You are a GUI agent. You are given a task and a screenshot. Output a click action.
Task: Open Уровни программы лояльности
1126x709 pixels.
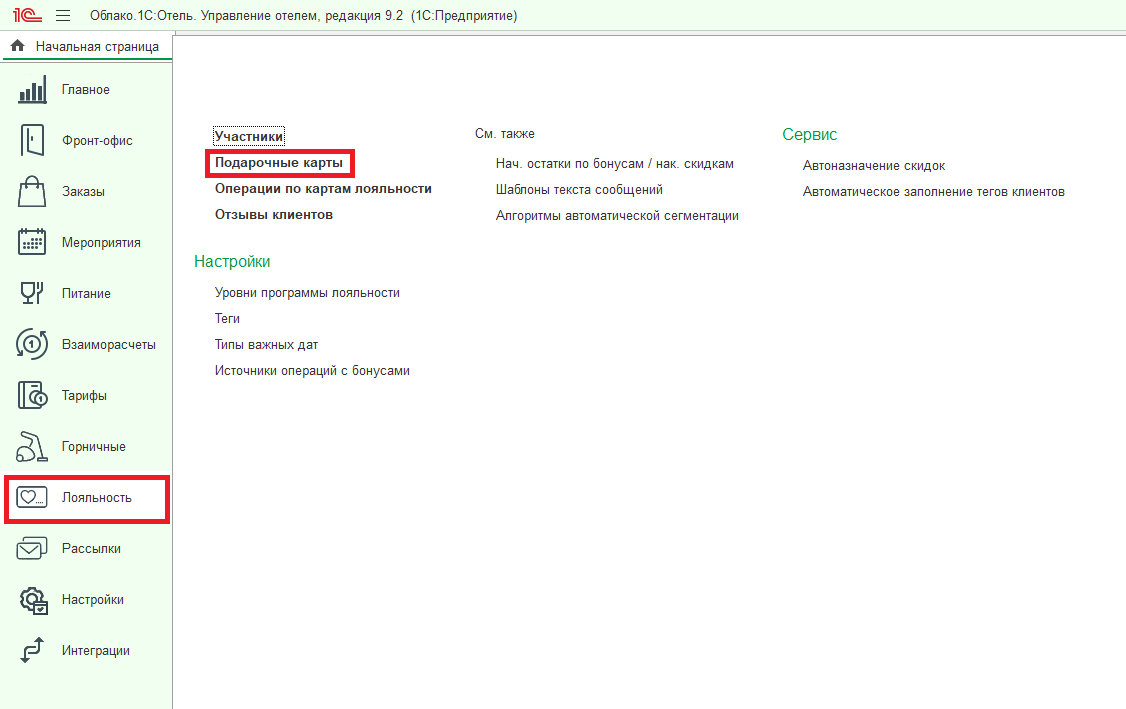[307, 292]
